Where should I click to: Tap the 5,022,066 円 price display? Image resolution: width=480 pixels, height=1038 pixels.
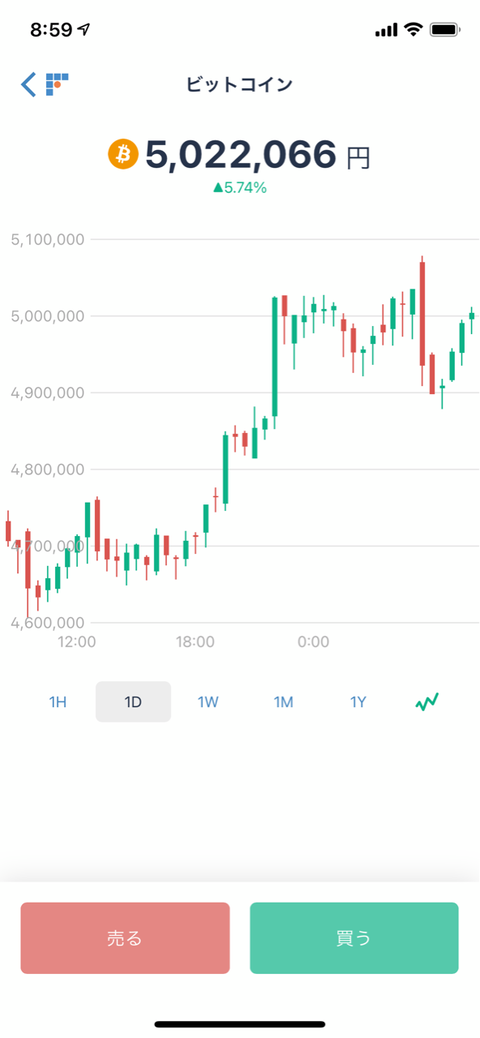pyautogui.click(x=257, y=156)
